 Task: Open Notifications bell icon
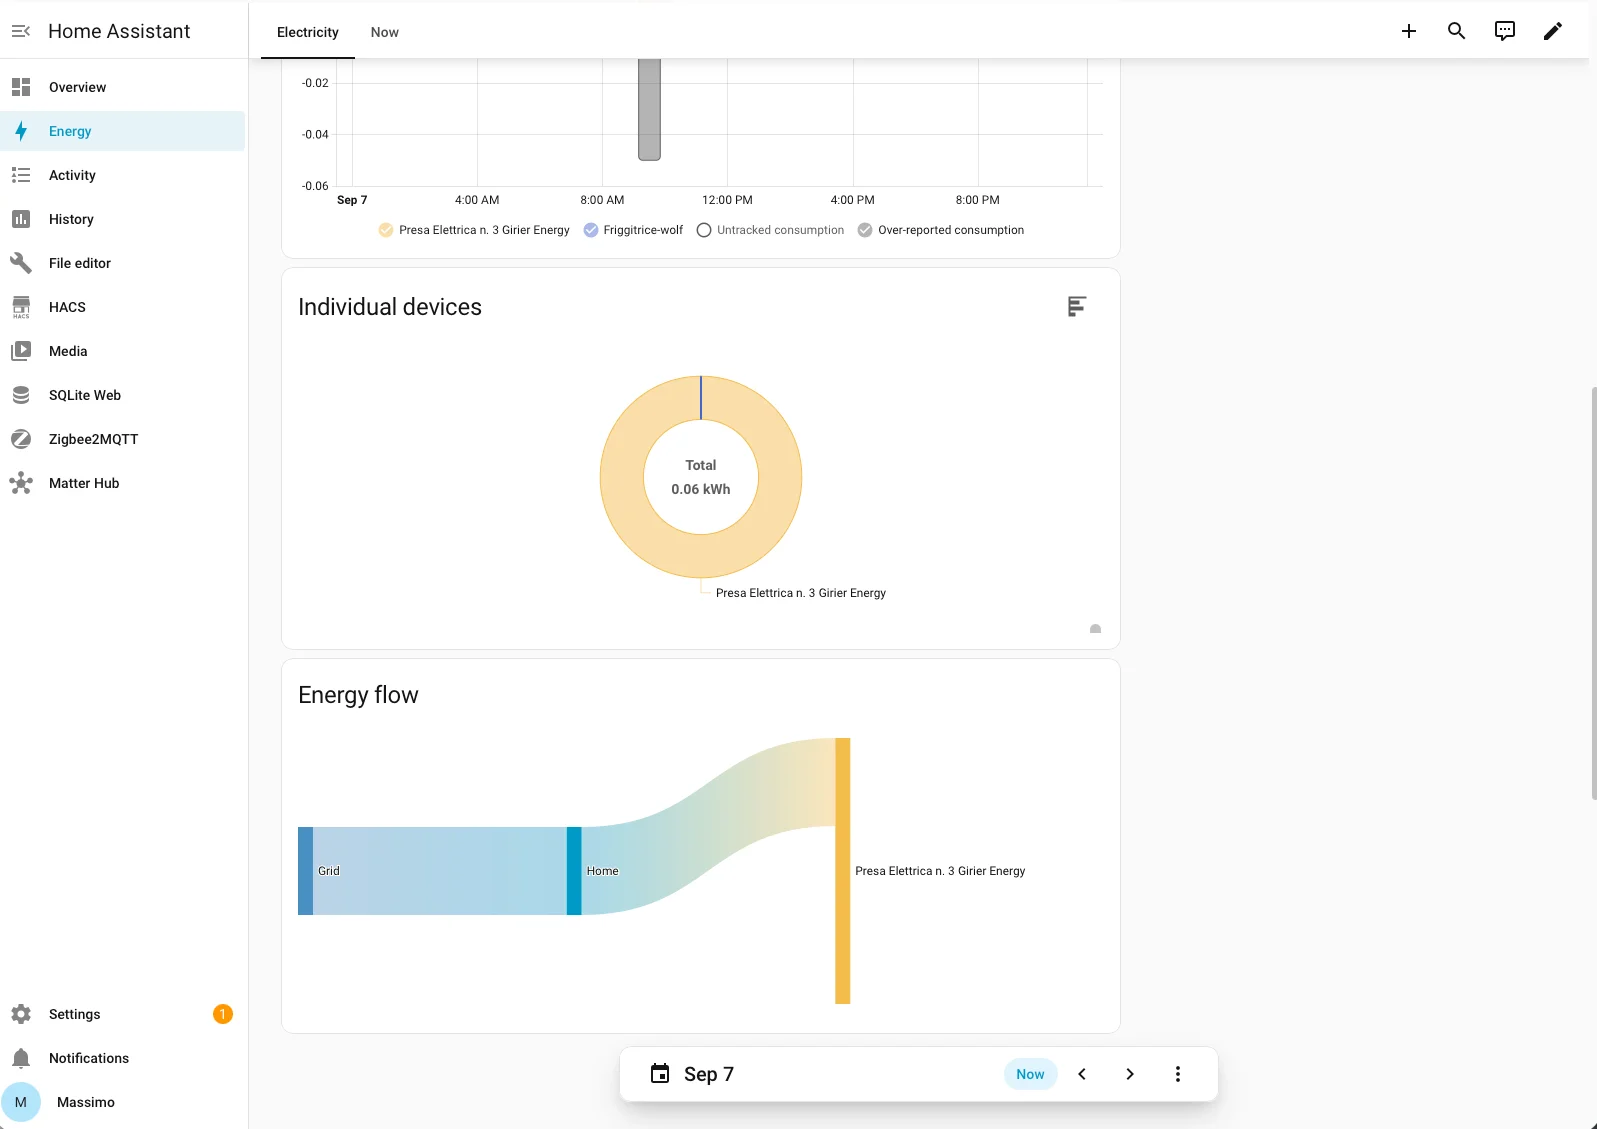tap(21, 1058)
